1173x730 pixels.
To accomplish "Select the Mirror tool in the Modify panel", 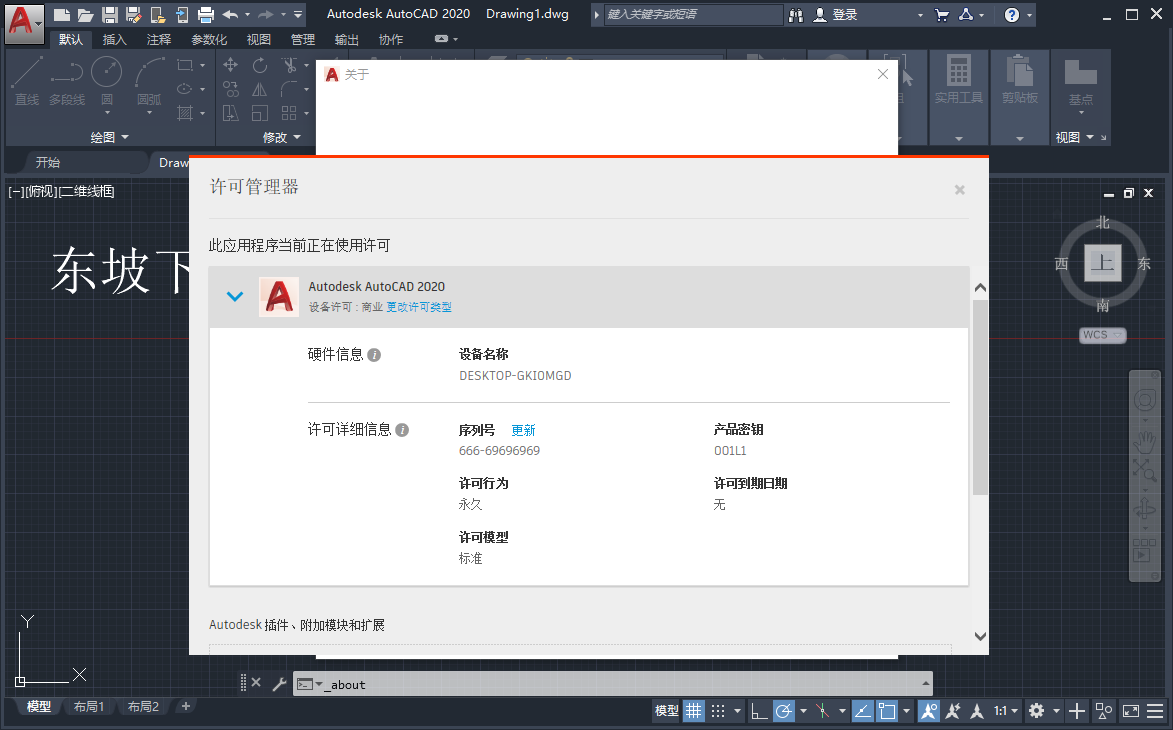I will 258,91.
